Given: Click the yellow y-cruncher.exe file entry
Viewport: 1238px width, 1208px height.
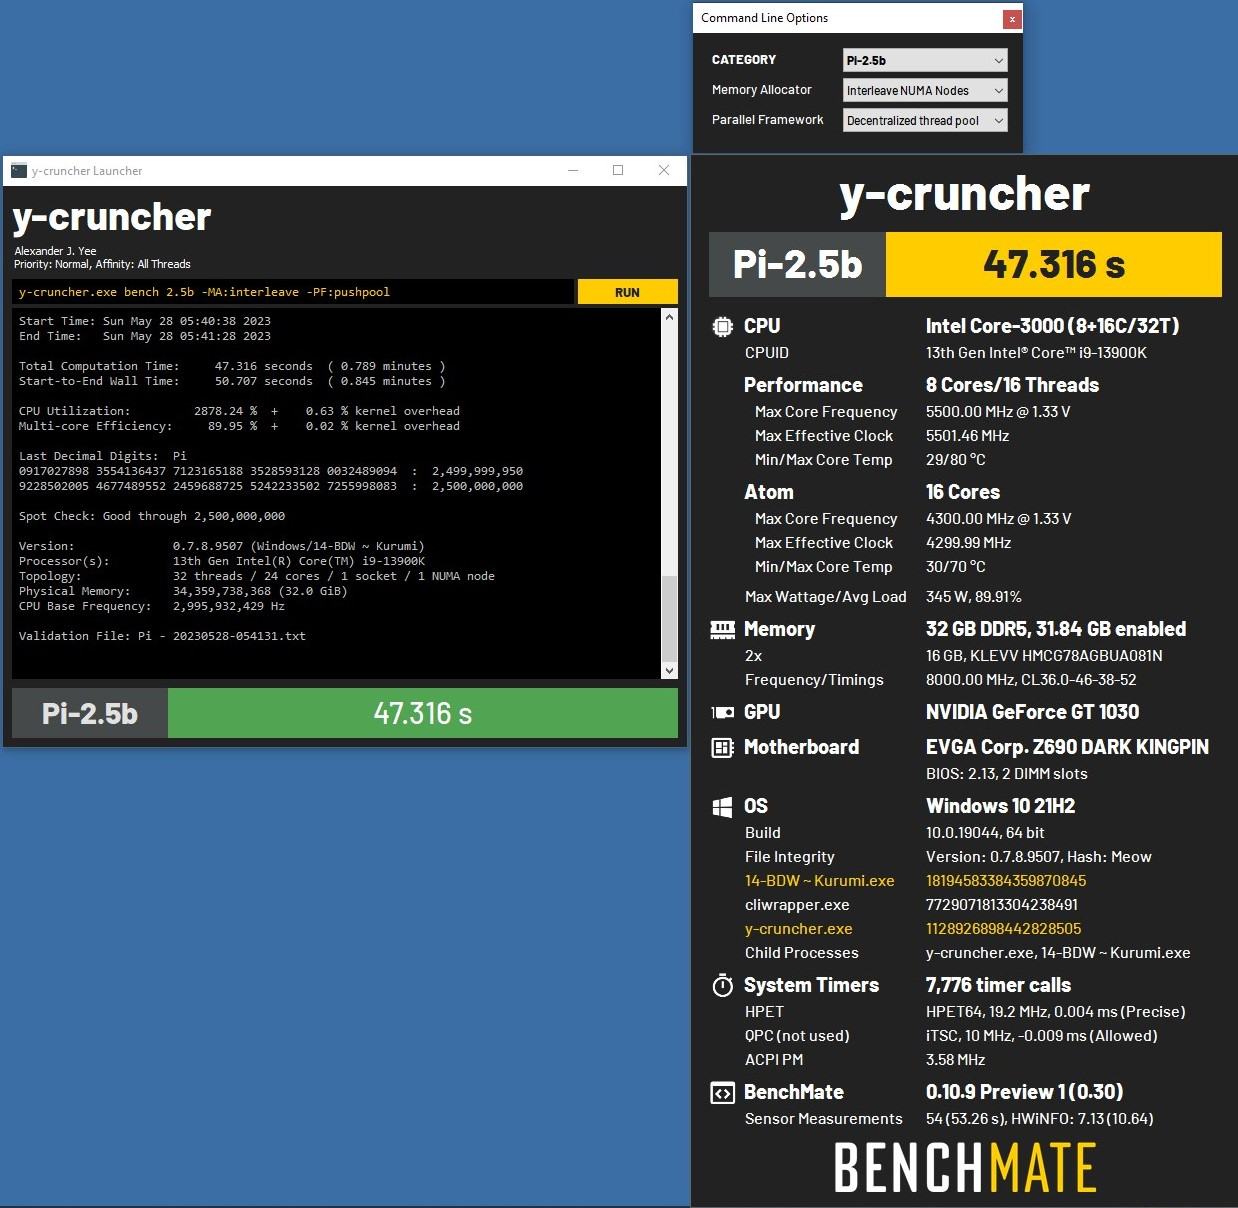Looking at the screenshot, I should click(x=798, y=929).
